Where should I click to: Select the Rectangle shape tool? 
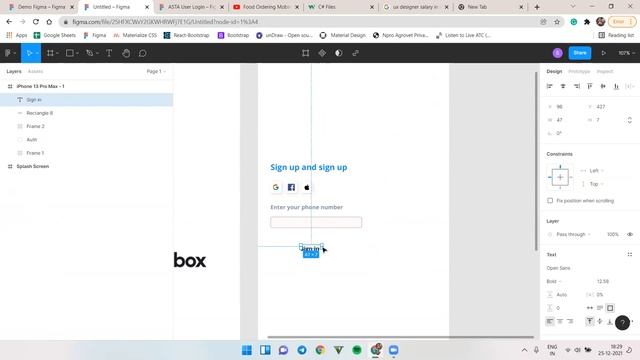pos(70,53)
